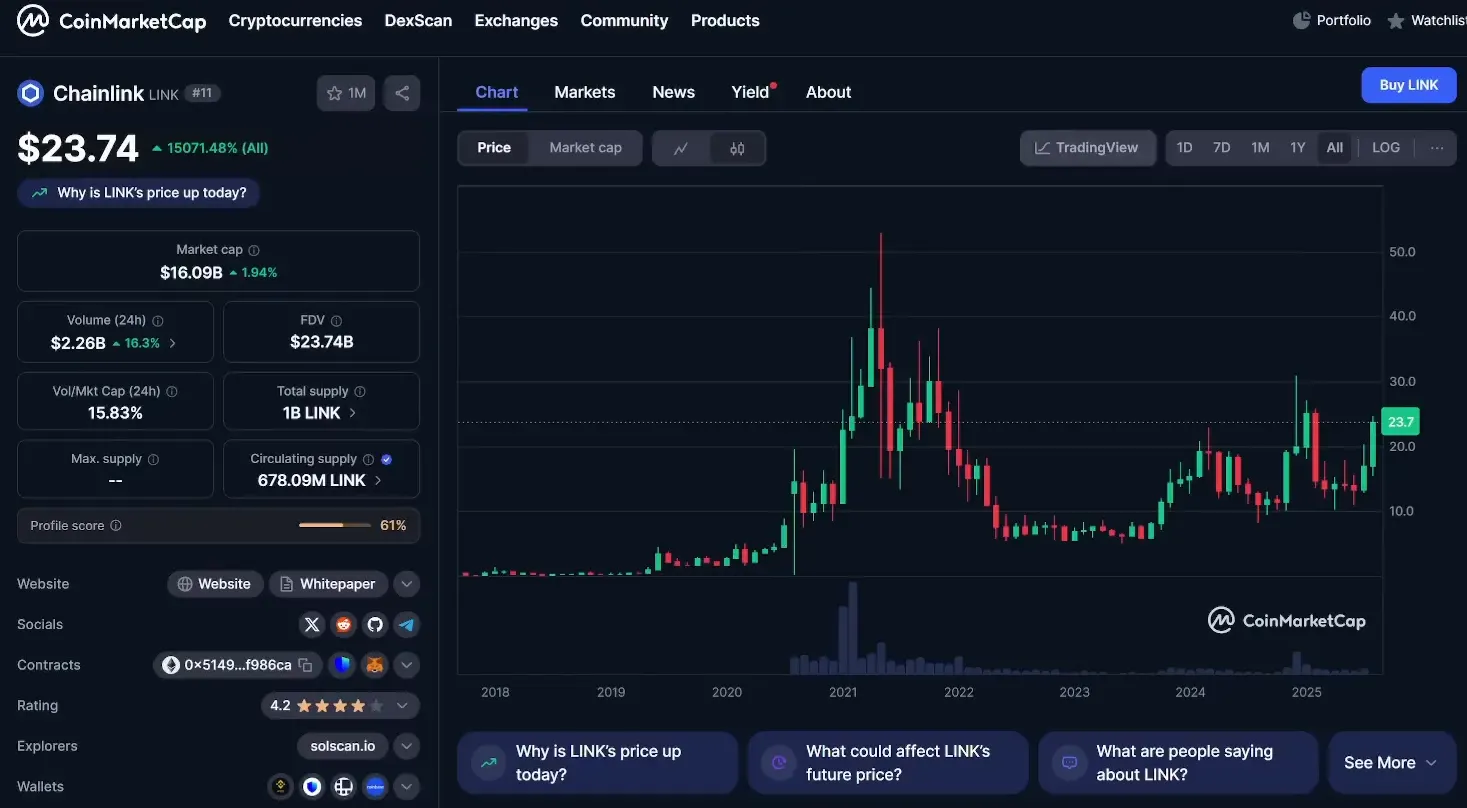This screenshot has width=1467, height=808.
Task: Expand the Contracts dropdown chevron
Action: (x=406, y=665)
